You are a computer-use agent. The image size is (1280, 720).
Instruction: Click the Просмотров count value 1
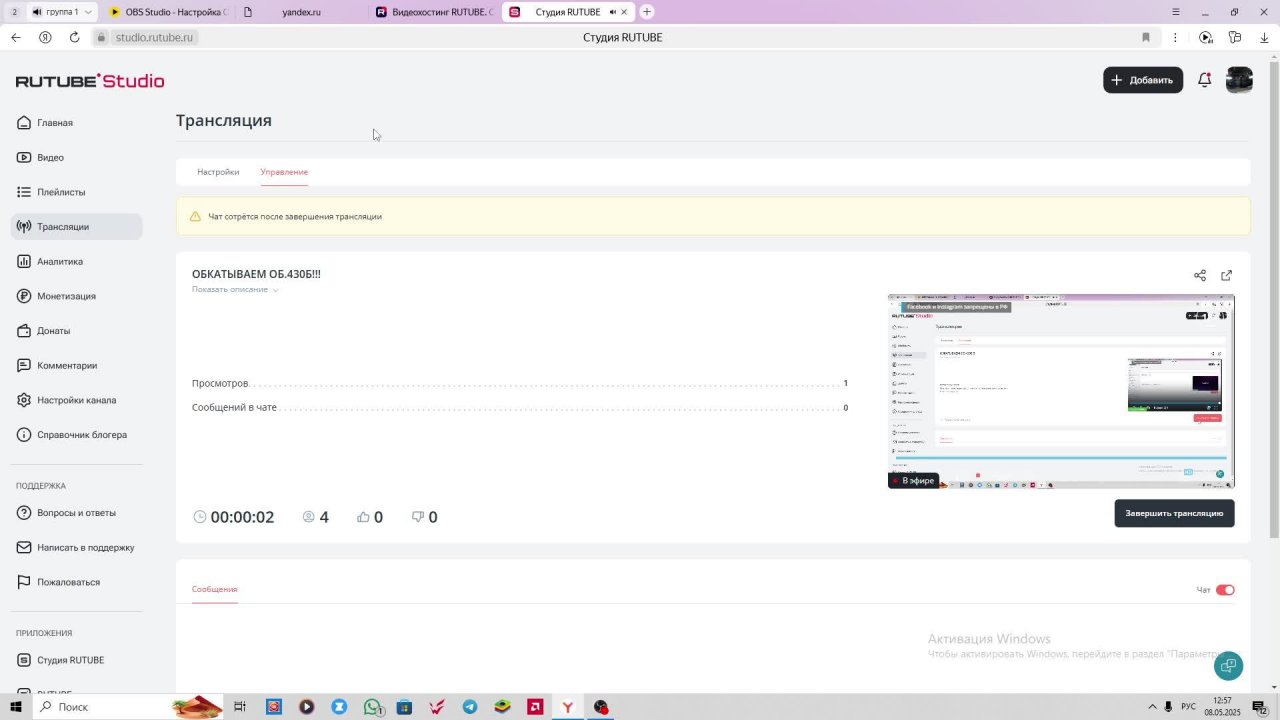click(845, 383)
